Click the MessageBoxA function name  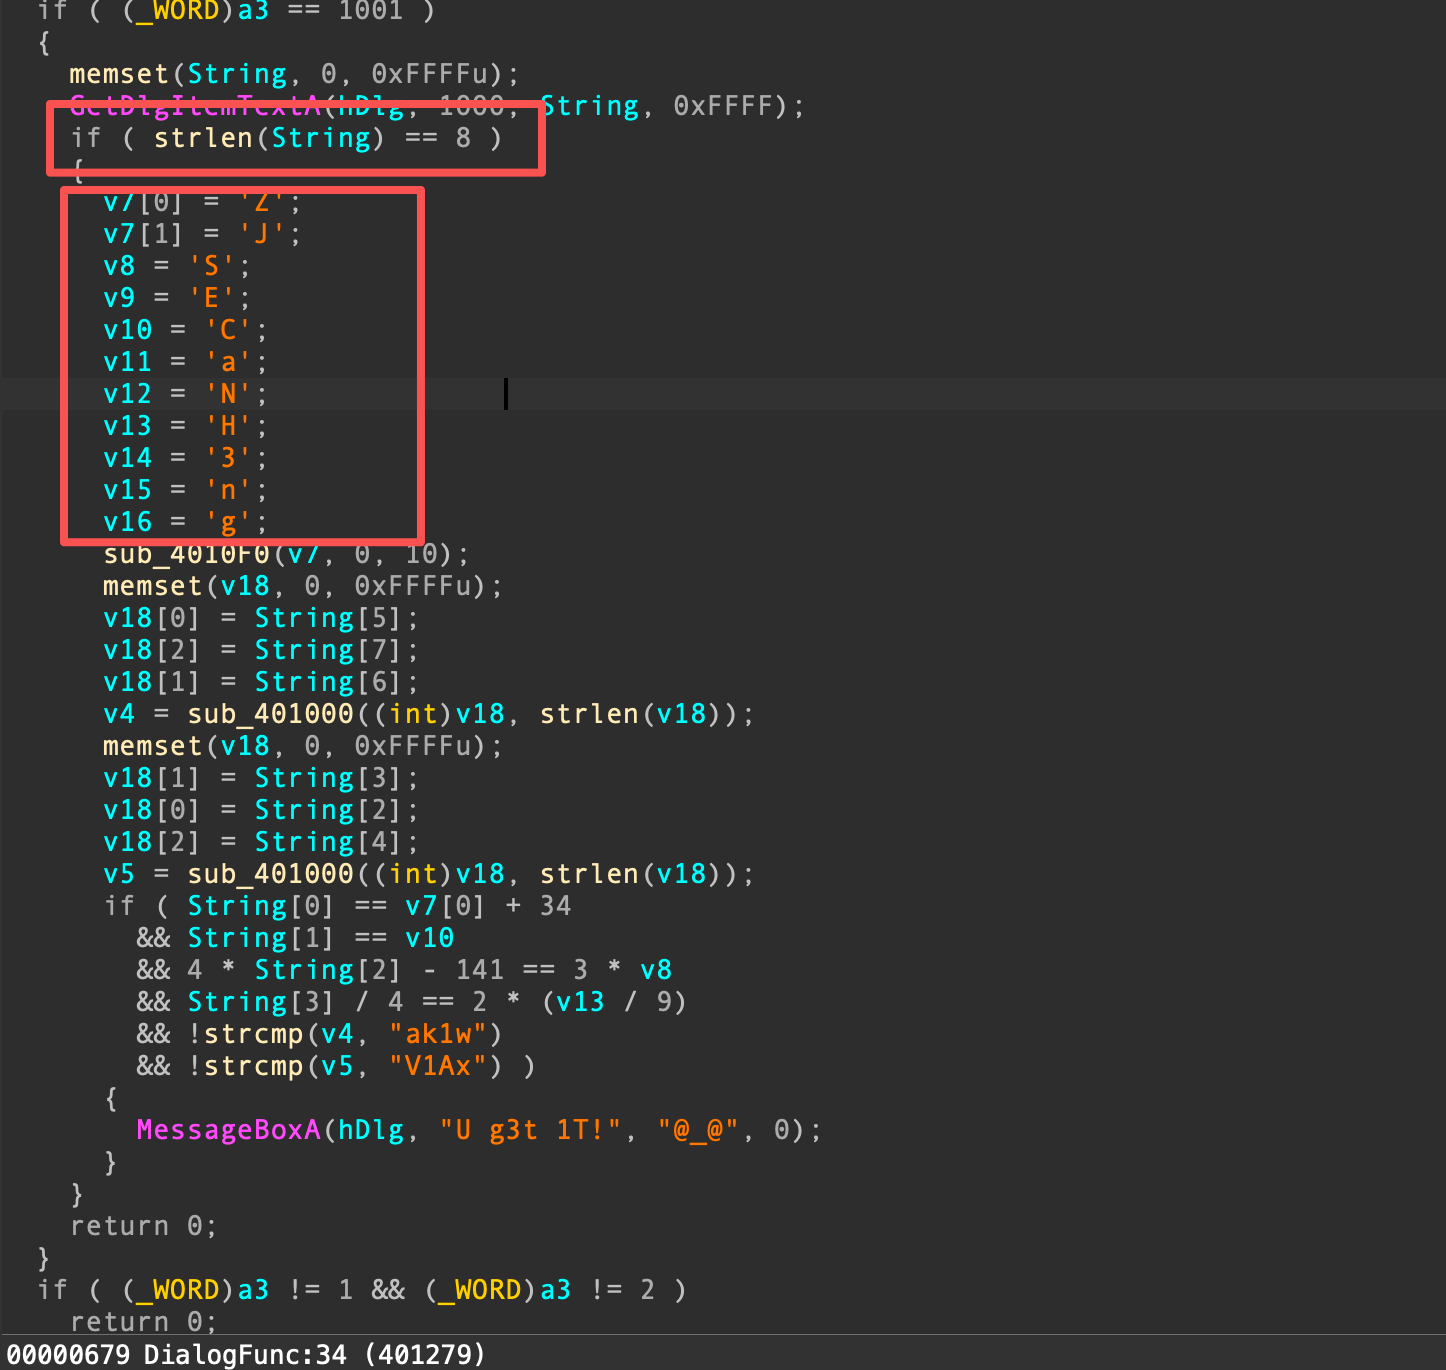point(228,1130)
